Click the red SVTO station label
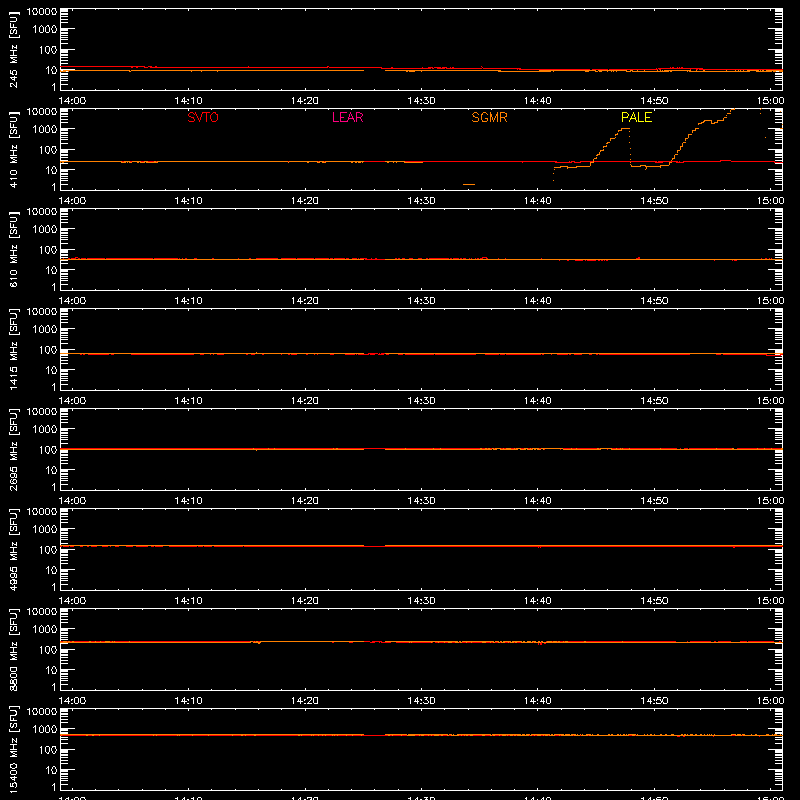The height and width of the screenshot is (800, 800). [x=203, y=117]
